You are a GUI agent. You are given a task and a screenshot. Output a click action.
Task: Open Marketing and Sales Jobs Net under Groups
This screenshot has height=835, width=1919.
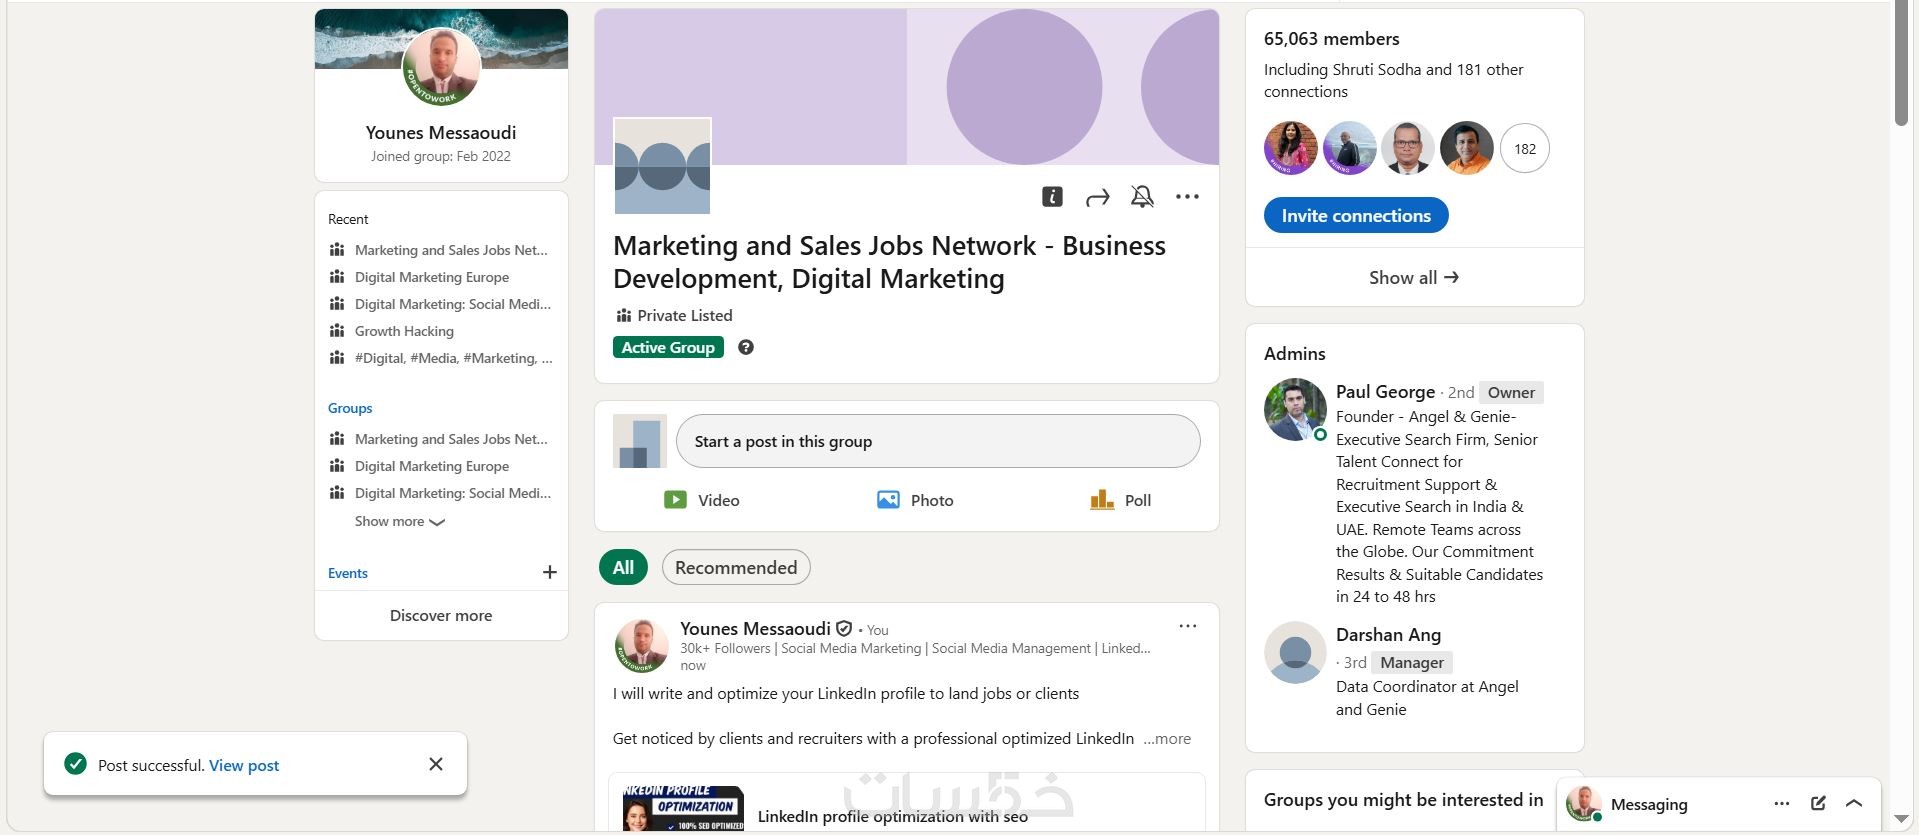pyautogui.click(x=451, y=439)
